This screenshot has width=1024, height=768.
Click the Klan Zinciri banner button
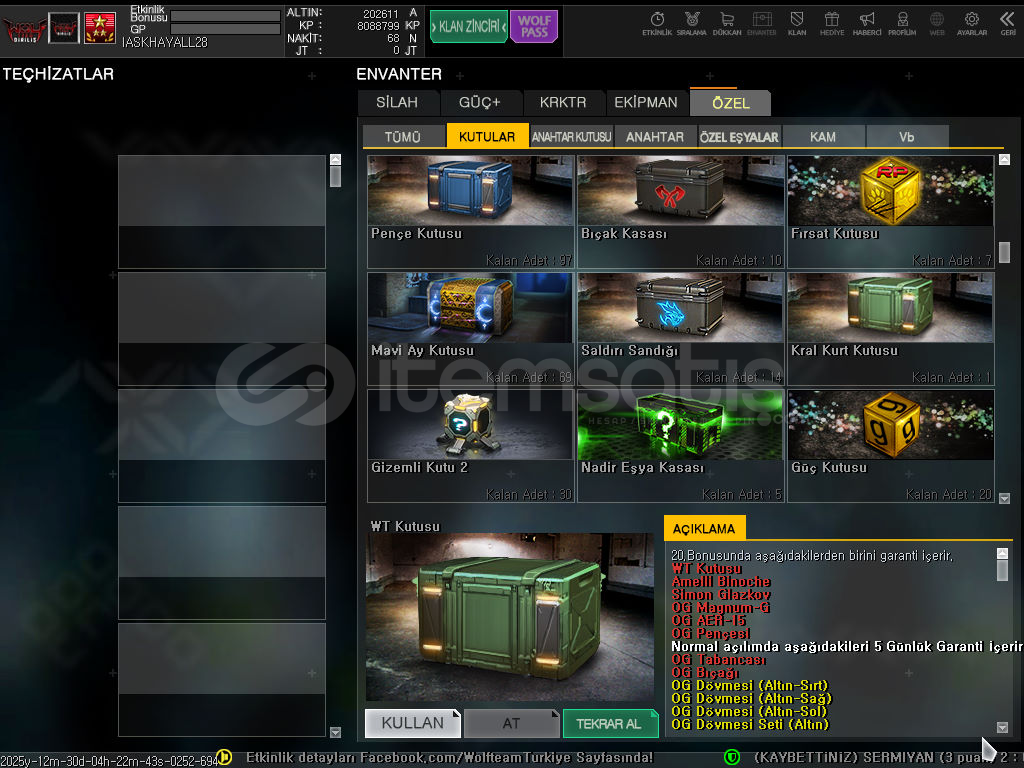coord(468,27)
